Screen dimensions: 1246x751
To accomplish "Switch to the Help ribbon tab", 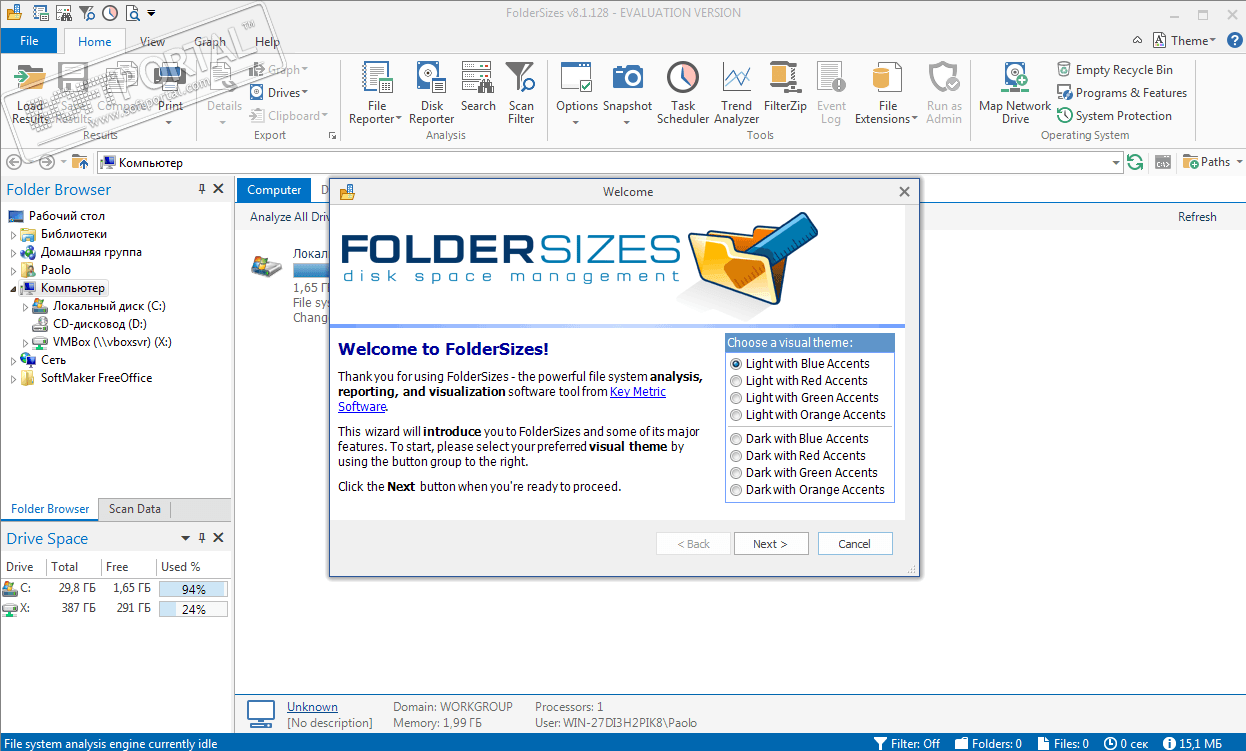I will (x=267, y=42).
